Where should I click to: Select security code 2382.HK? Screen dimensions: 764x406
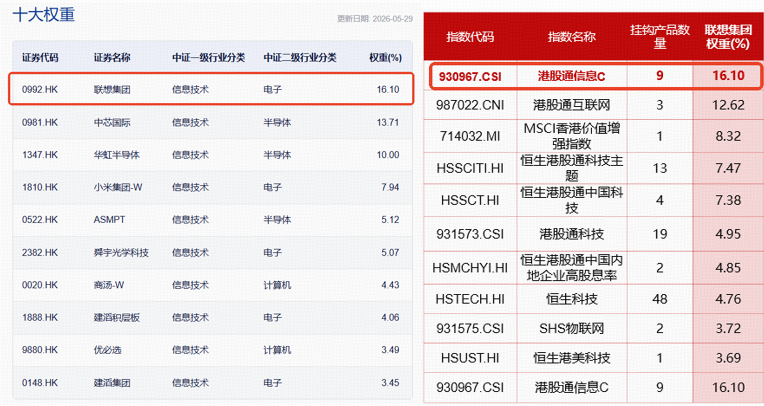[x=40, y=252]
